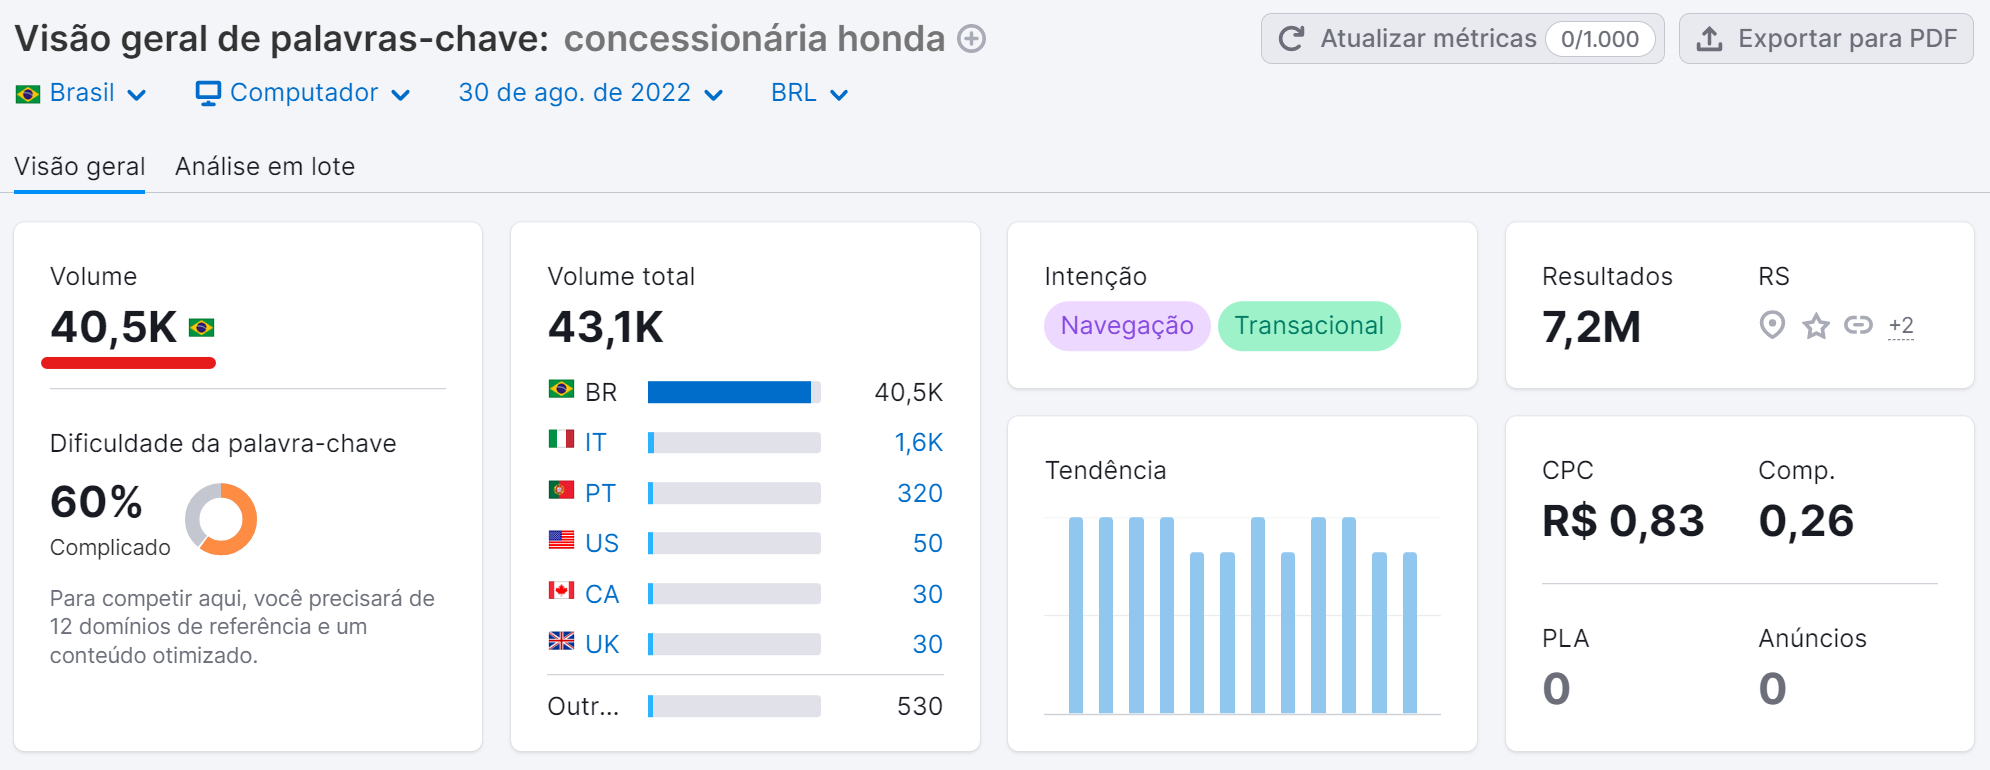Click the plus icon next to concessionária honda
1990x770 pixels.
pos(971,39)
